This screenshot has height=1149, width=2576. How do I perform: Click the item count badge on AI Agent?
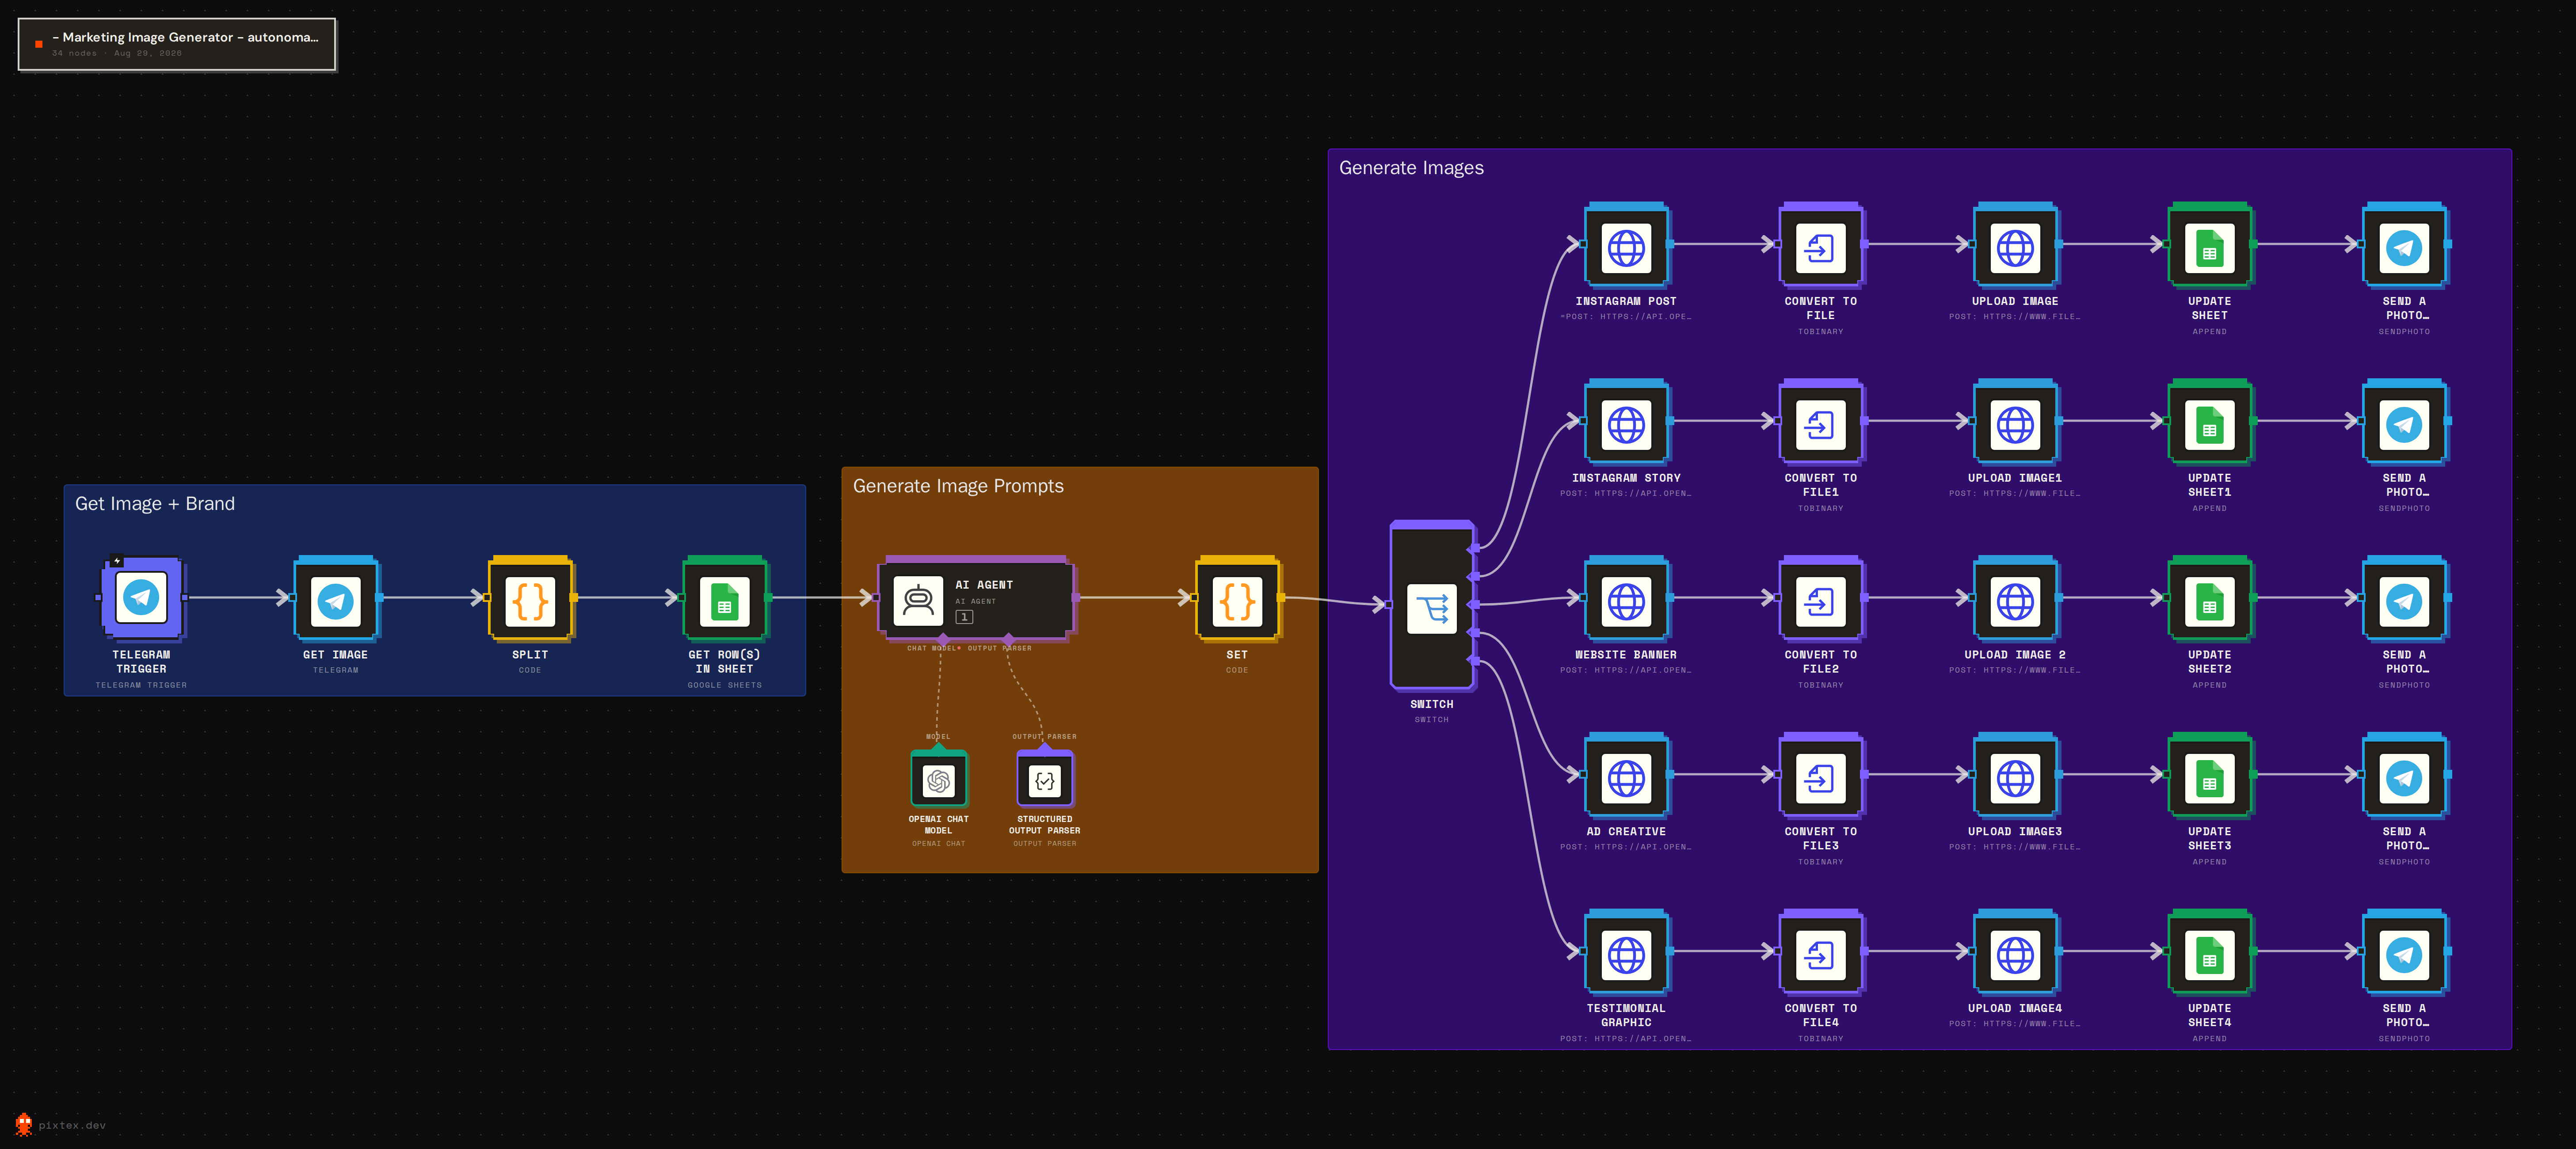point(964,617)
